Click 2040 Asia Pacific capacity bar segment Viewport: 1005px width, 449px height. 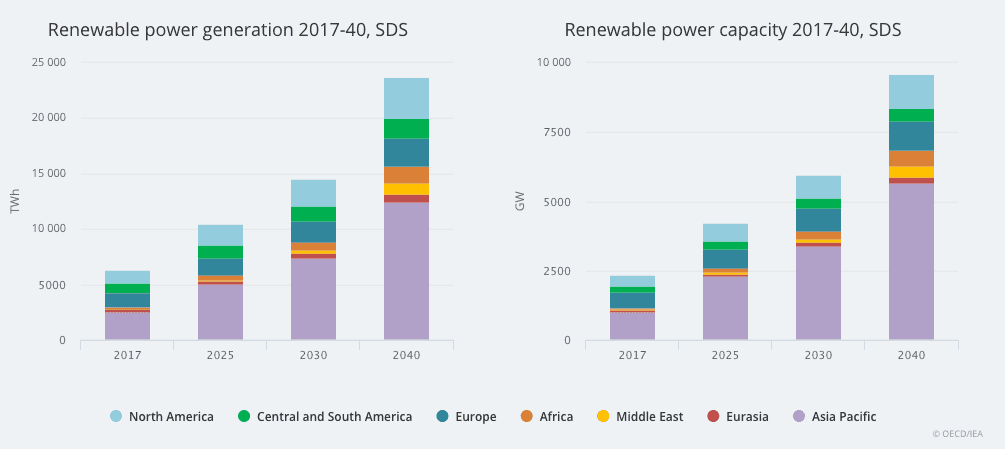click(x=911, y=261)
